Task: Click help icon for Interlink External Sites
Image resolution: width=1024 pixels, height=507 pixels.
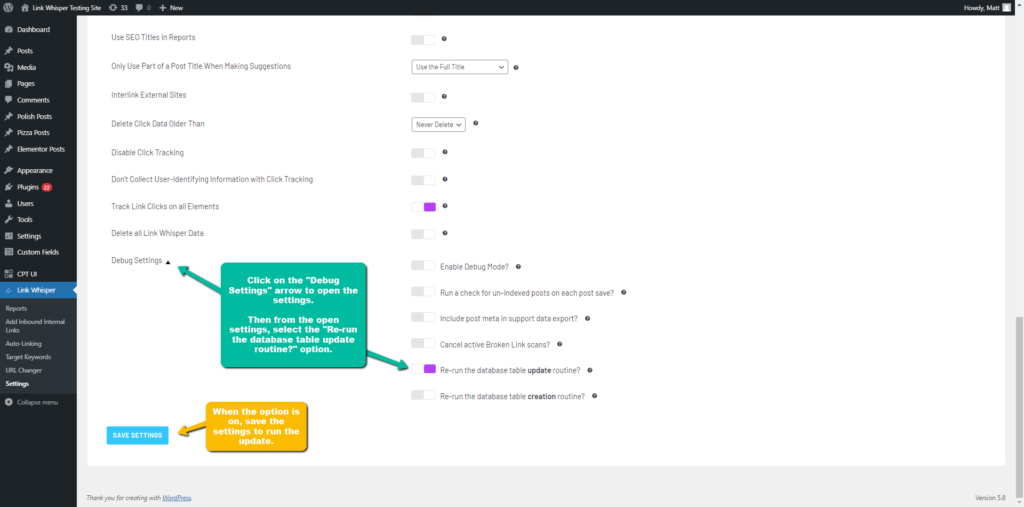Action: [444, 97]
